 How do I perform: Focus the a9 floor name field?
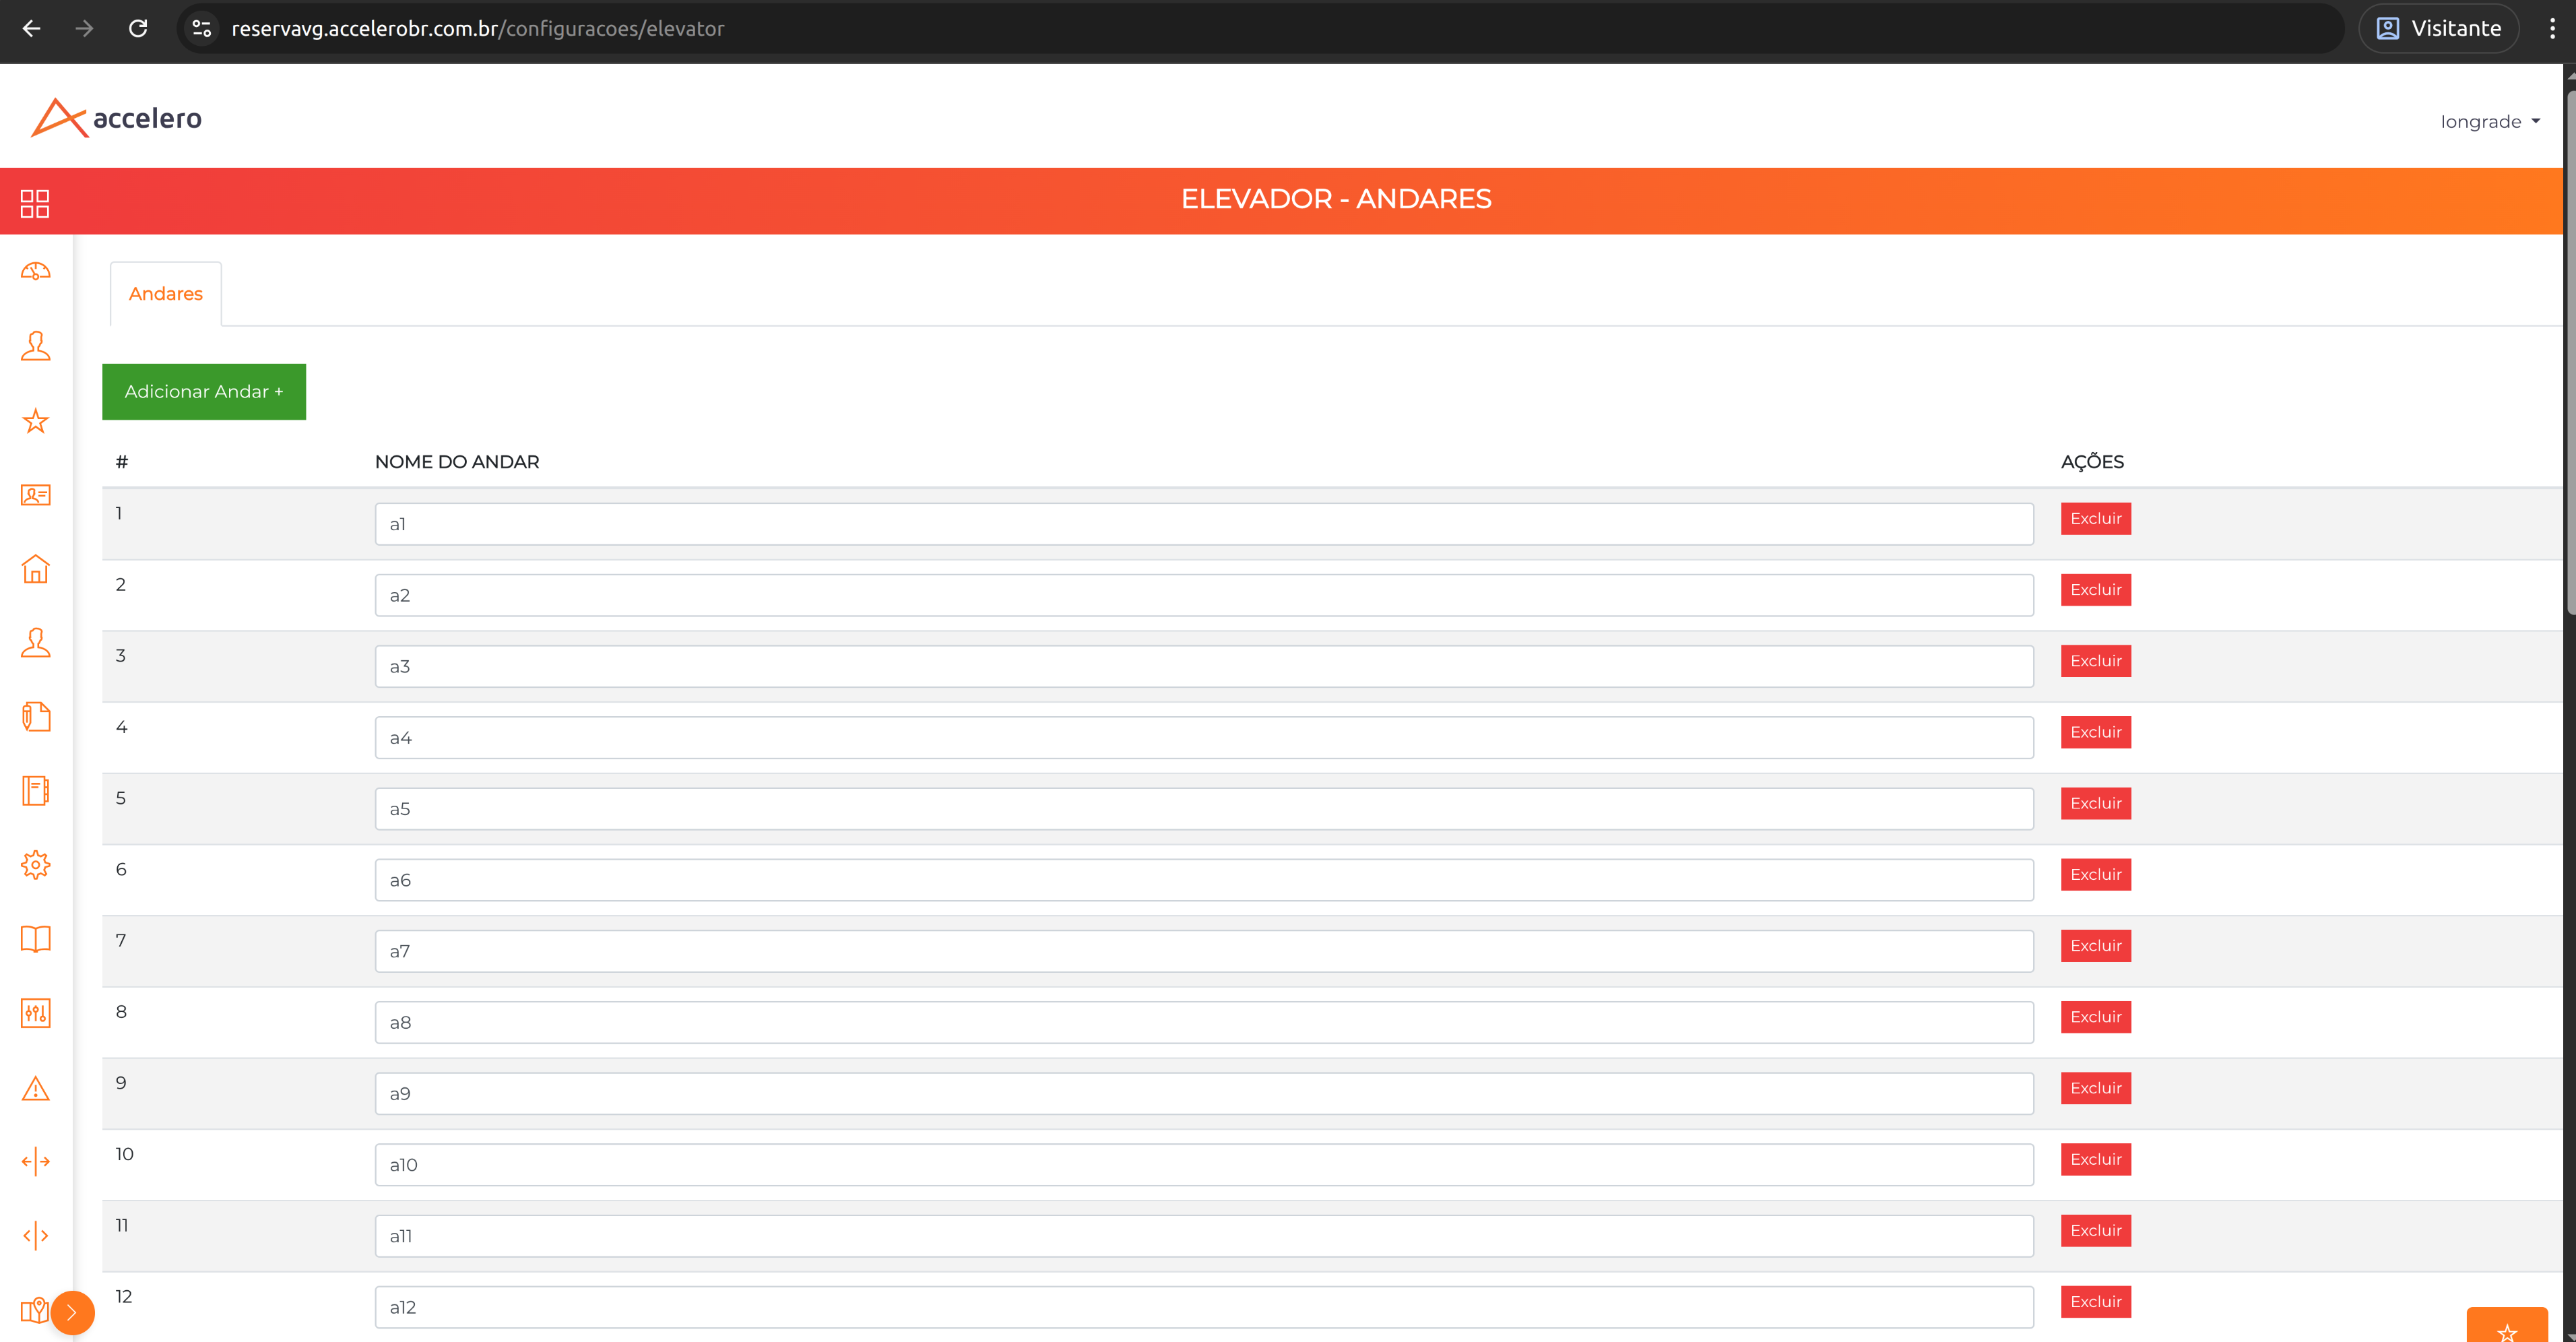pyautogui.click(x=1204, y=1094)
